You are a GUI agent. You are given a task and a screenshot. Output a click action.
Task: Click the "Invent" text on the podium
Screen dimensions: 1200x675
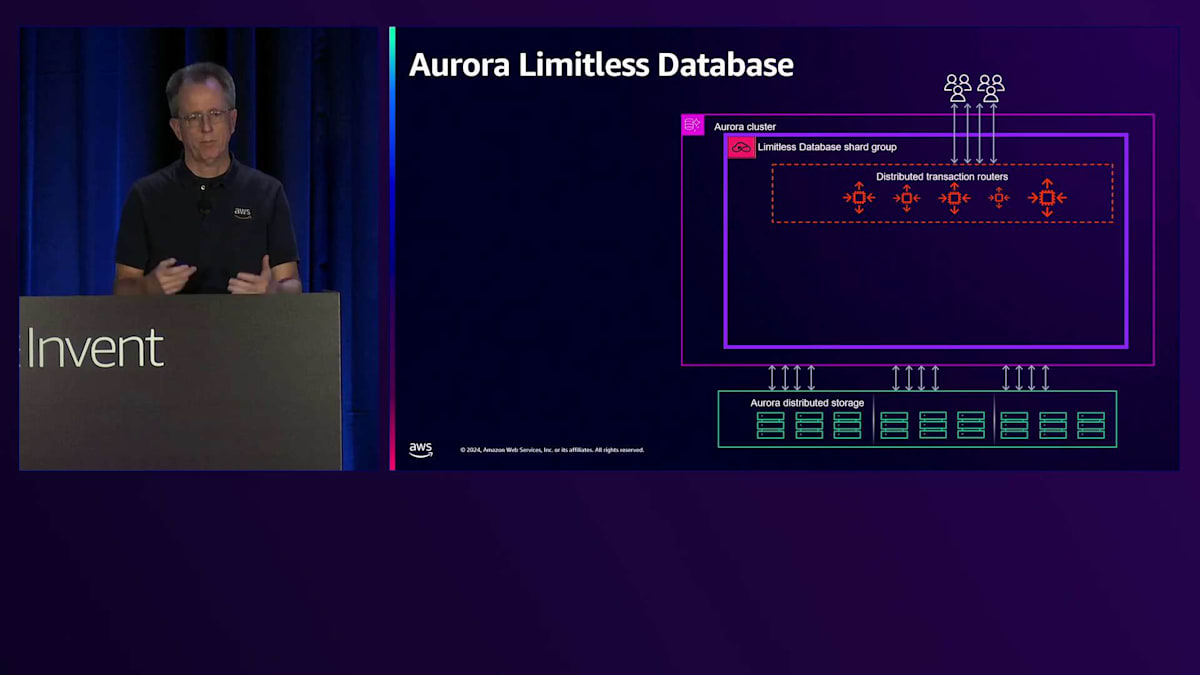pyautogui.click(x=96, y=348)
